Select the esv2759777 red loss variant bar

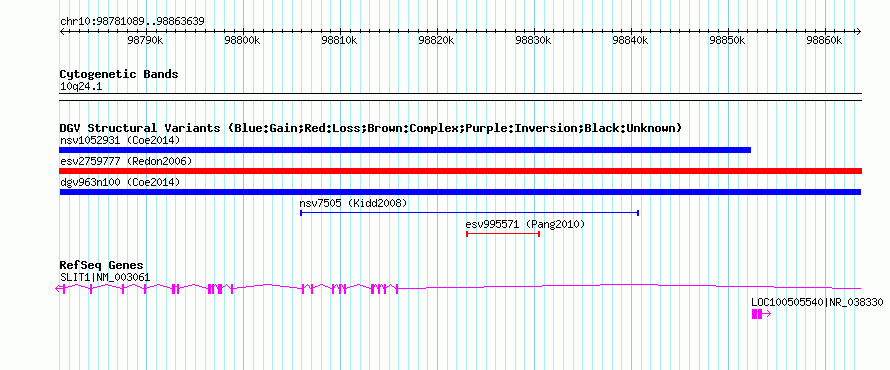460,171
